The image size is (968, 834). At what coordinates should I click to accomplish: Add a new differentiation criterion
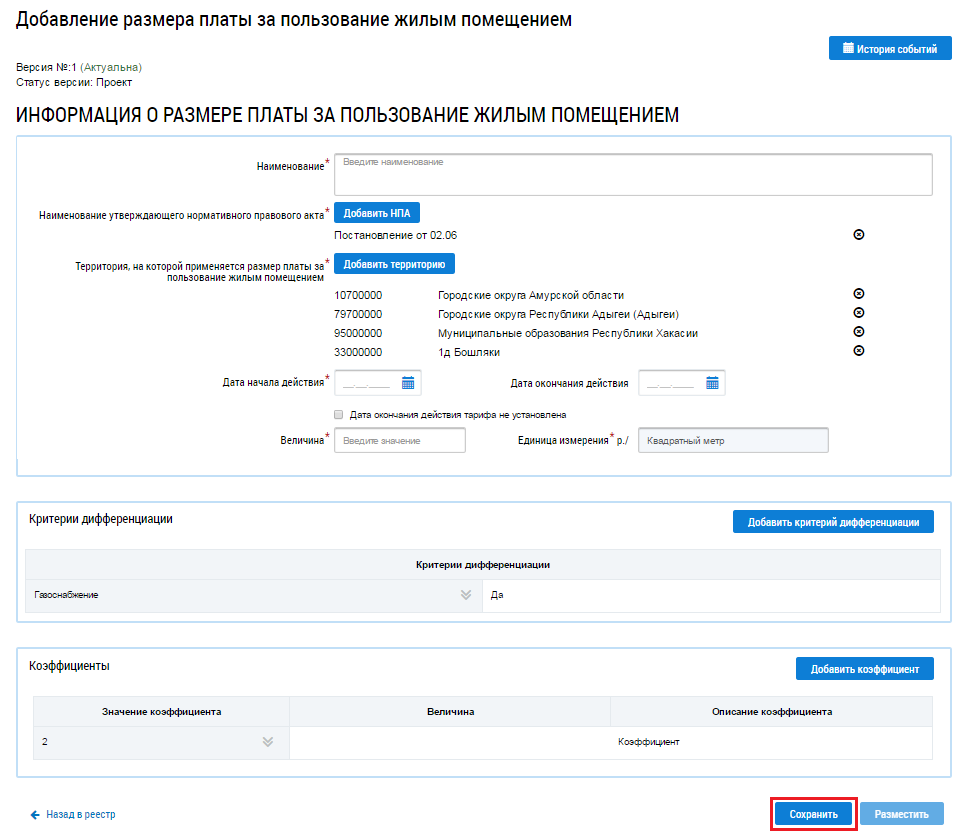(x=833, y=522)
